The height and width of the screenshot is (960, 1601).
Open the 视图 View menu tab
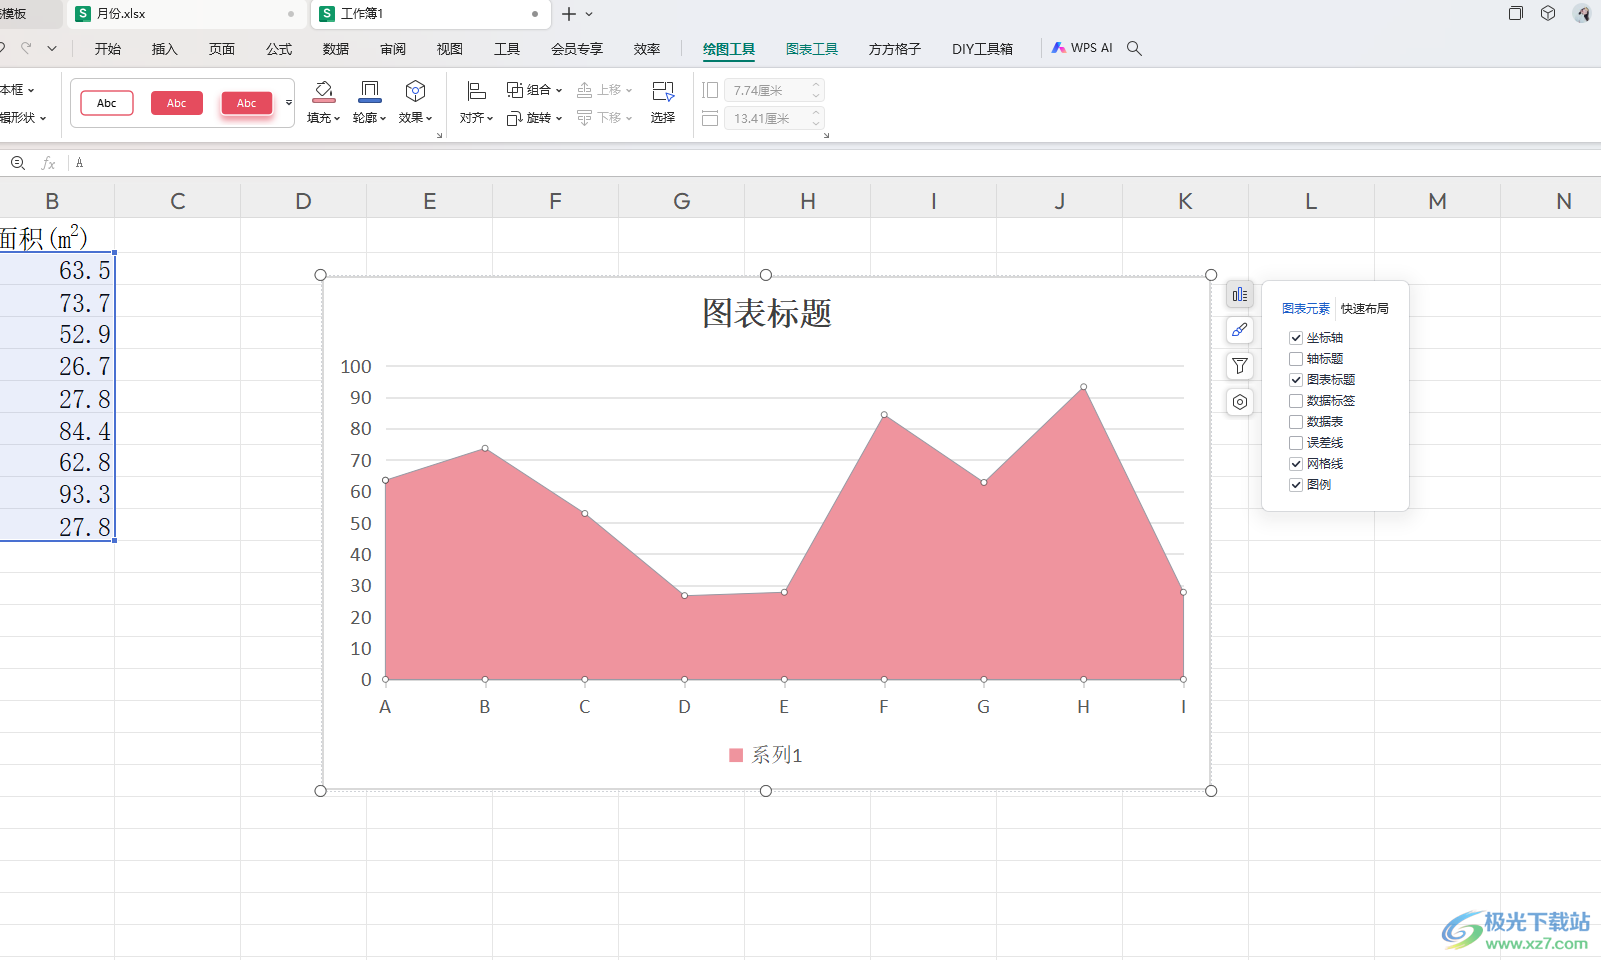click(x=450, y=49)
